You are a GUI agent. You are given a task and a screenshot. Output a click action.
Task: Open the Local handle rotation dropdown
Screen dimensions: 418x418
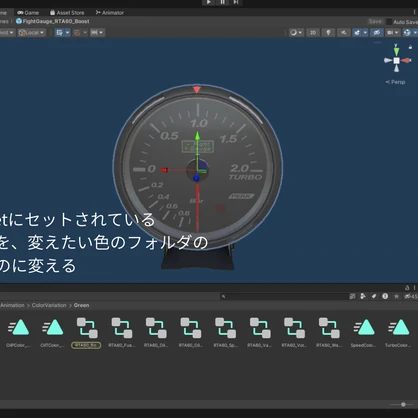pyautogui.click(x=32, y=33)
